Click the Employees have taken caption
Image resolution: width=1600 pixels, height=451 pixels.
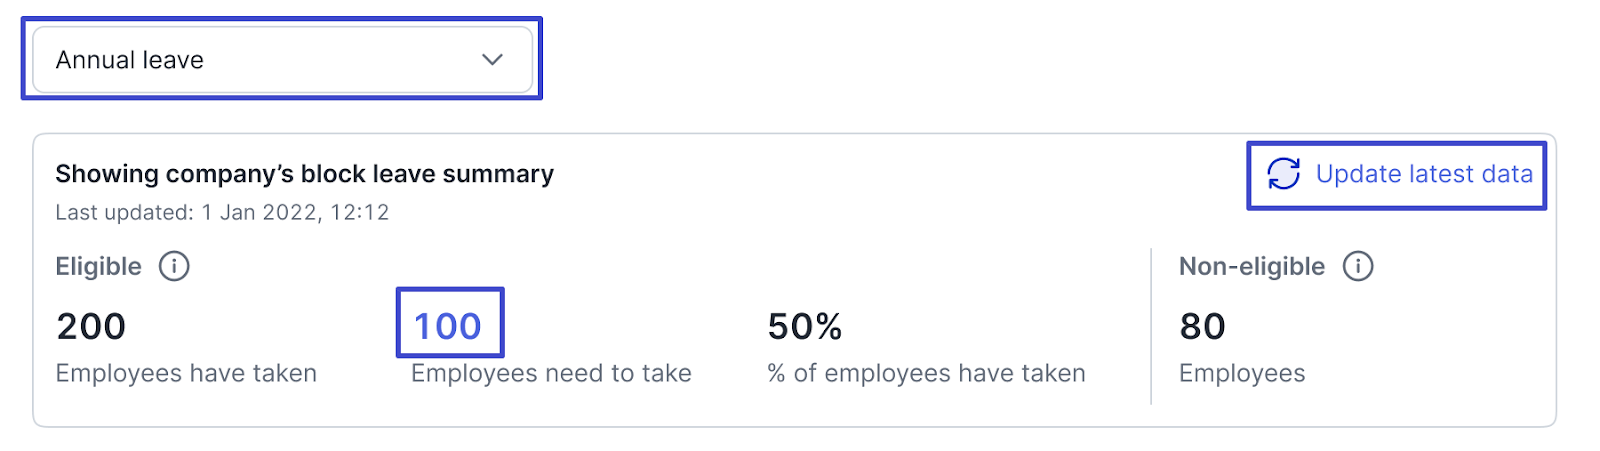(x=186, y=373)
